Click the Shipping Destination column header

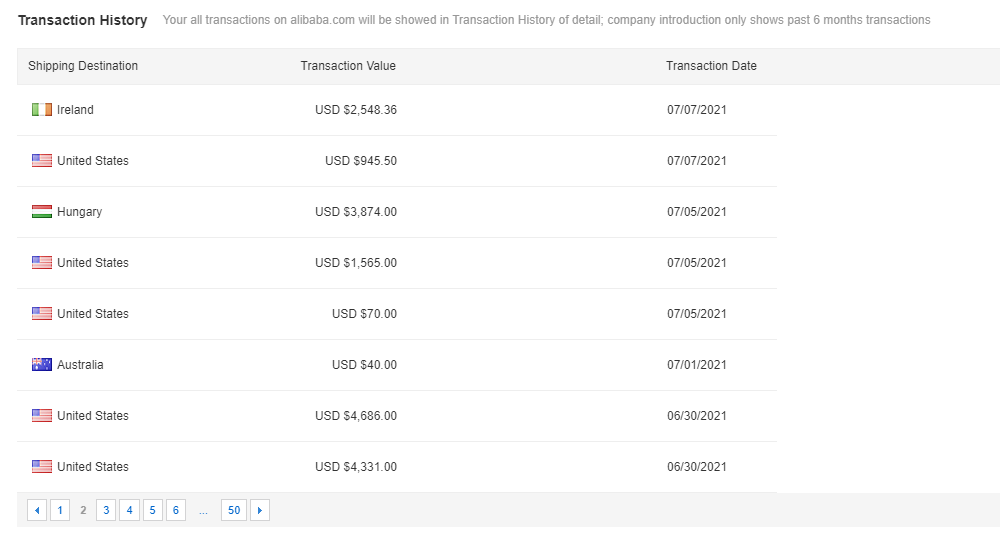pyautogui.click(x=83, y=66)
